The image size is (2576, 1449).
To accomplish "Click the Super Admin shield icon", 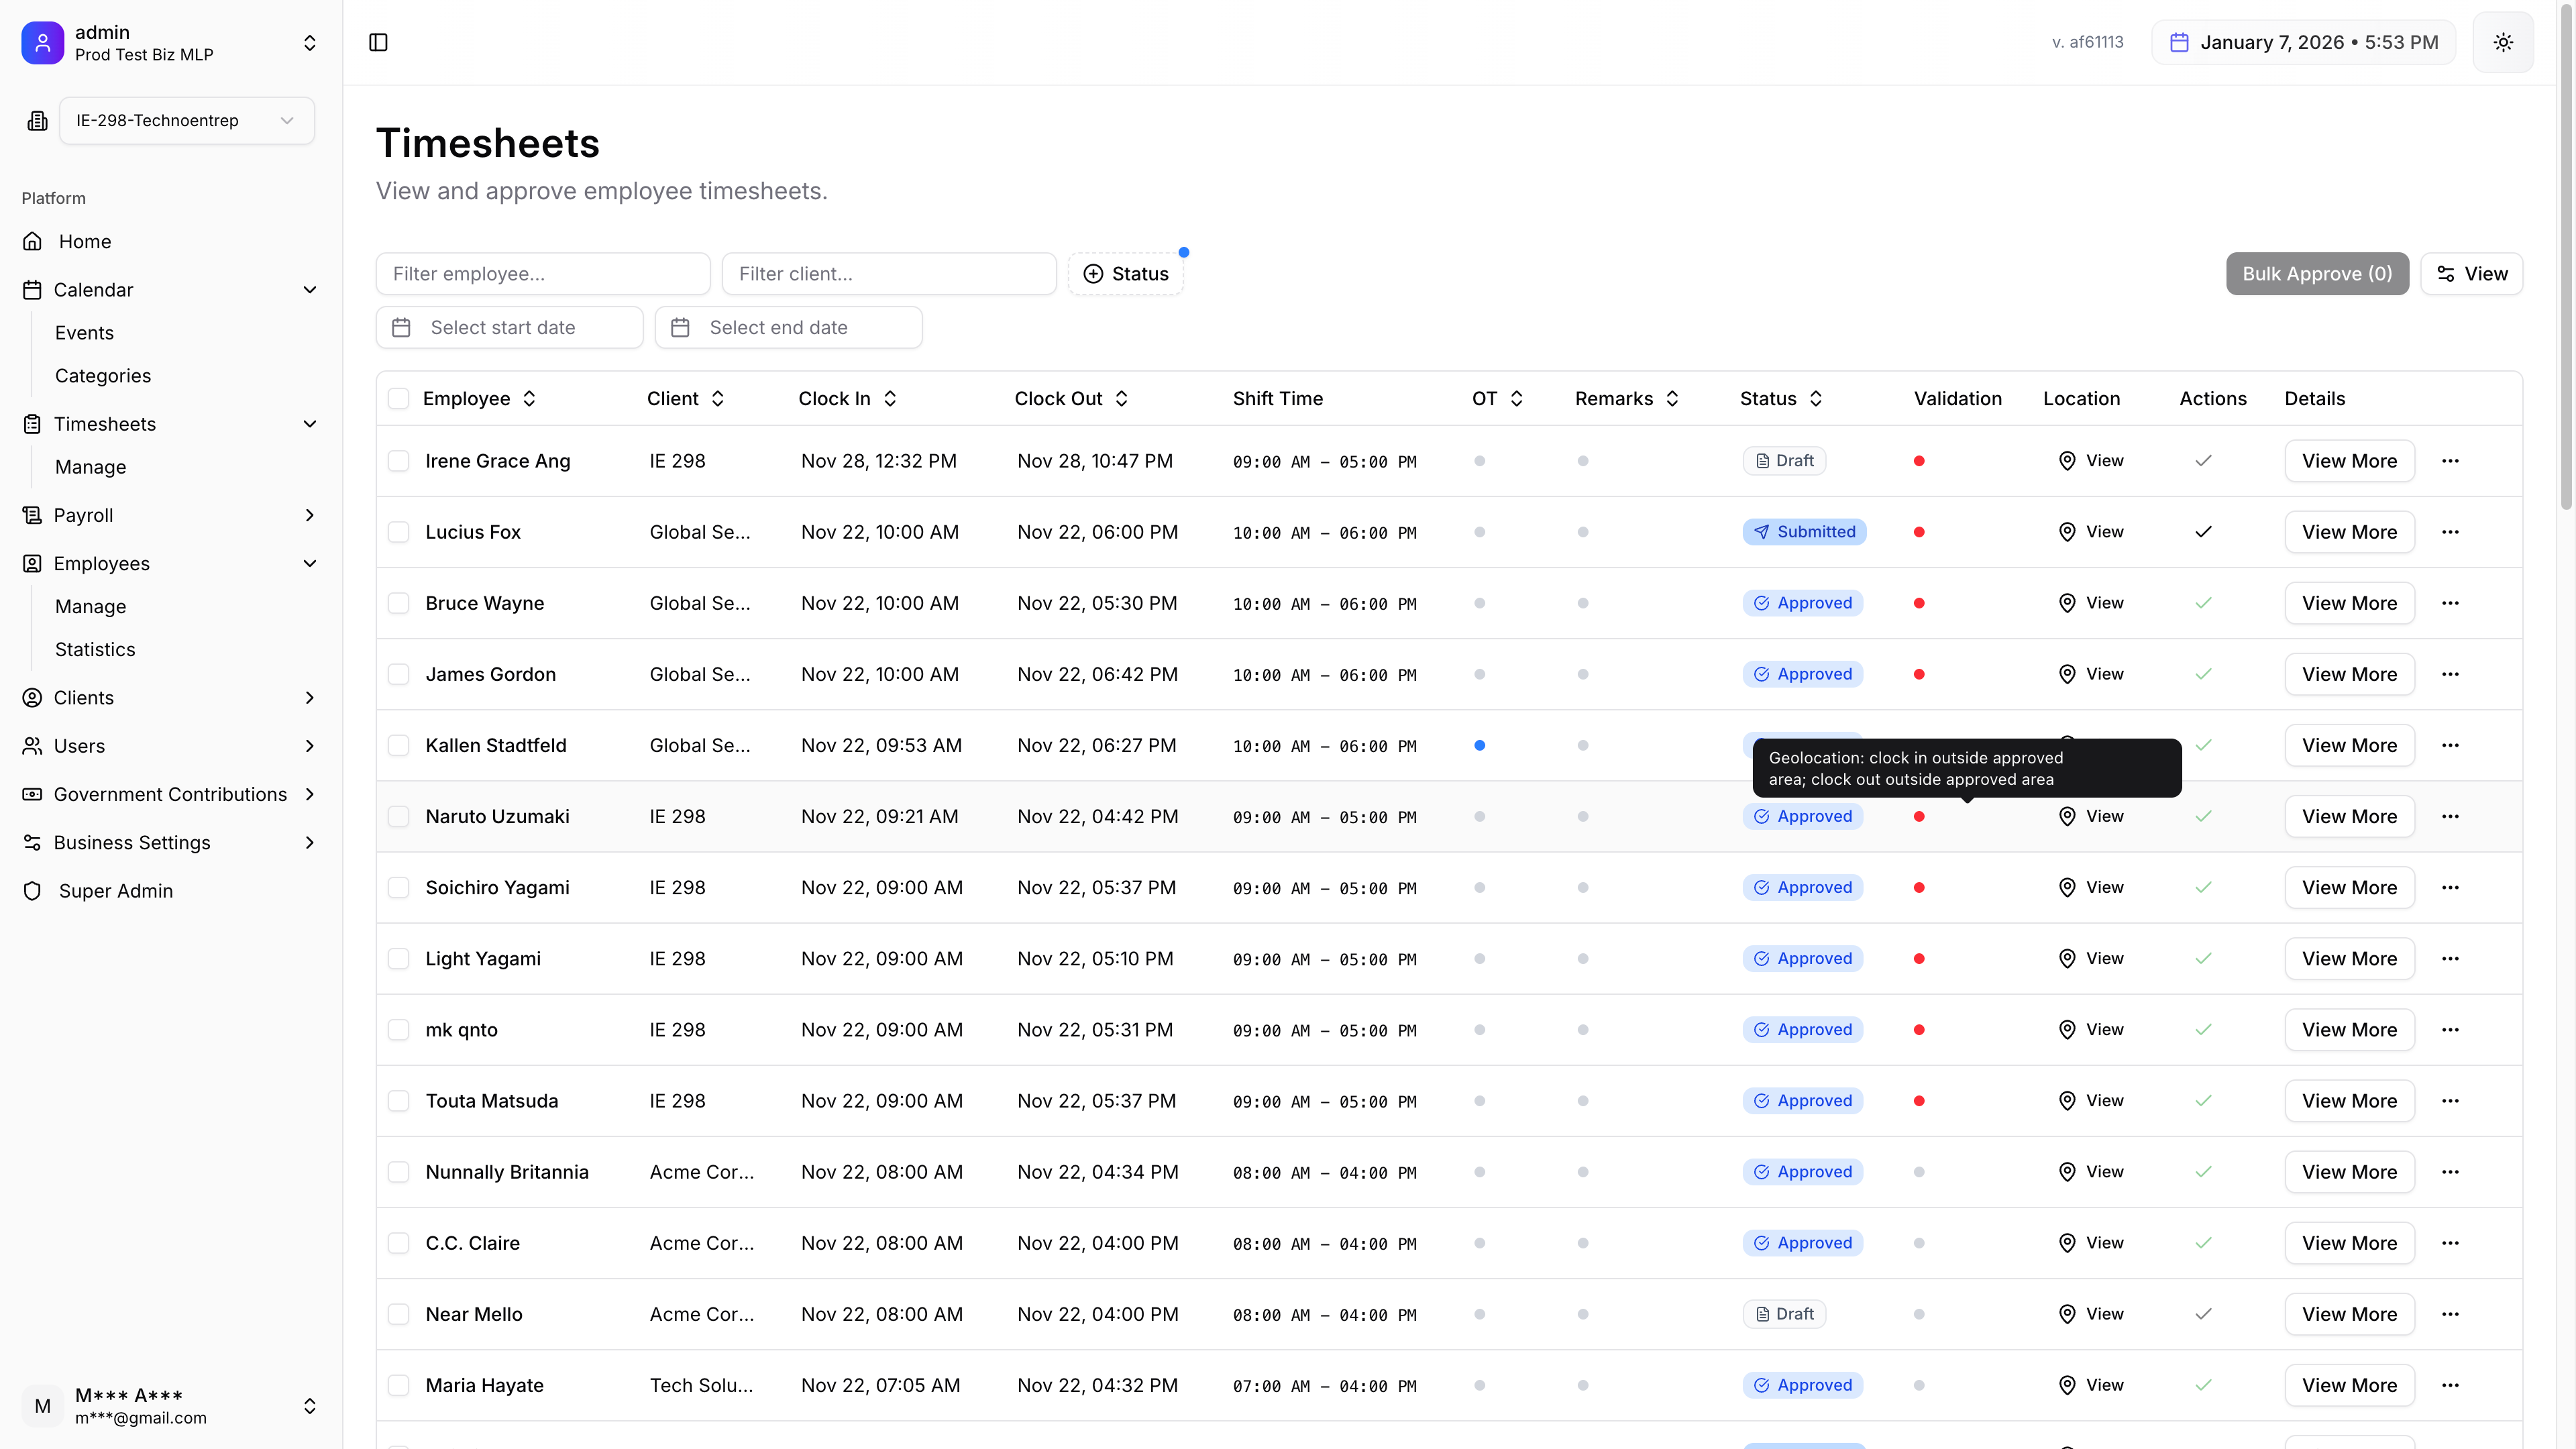I will click(x=32, y=891).
